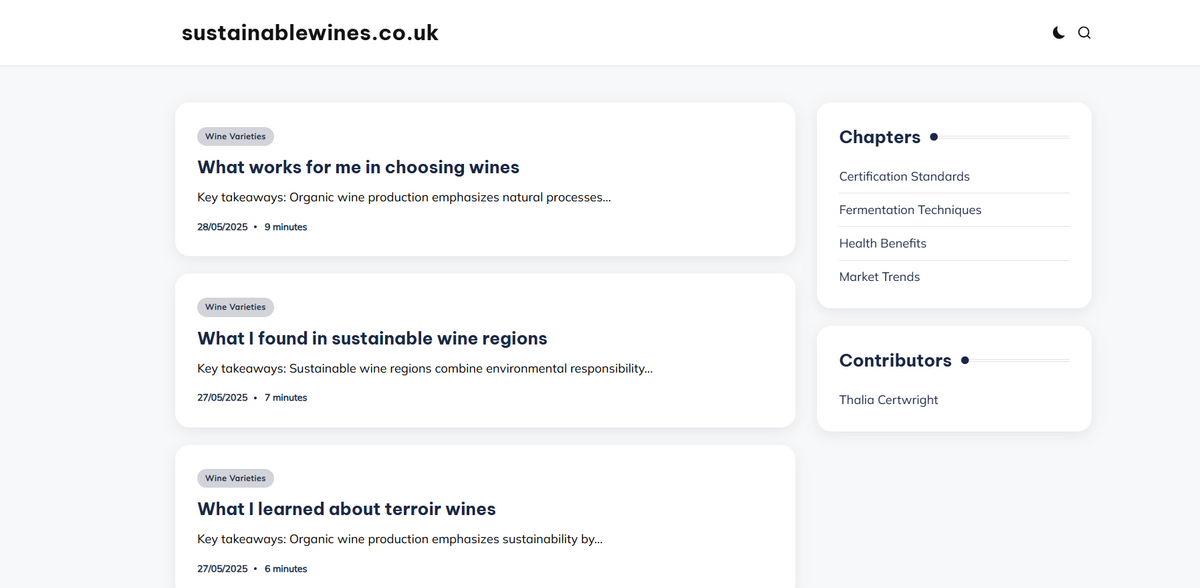Open "What works for me in choosing wines"
Image resolution: width=1200 pixels, height=588 pixels.
(358, 167)
